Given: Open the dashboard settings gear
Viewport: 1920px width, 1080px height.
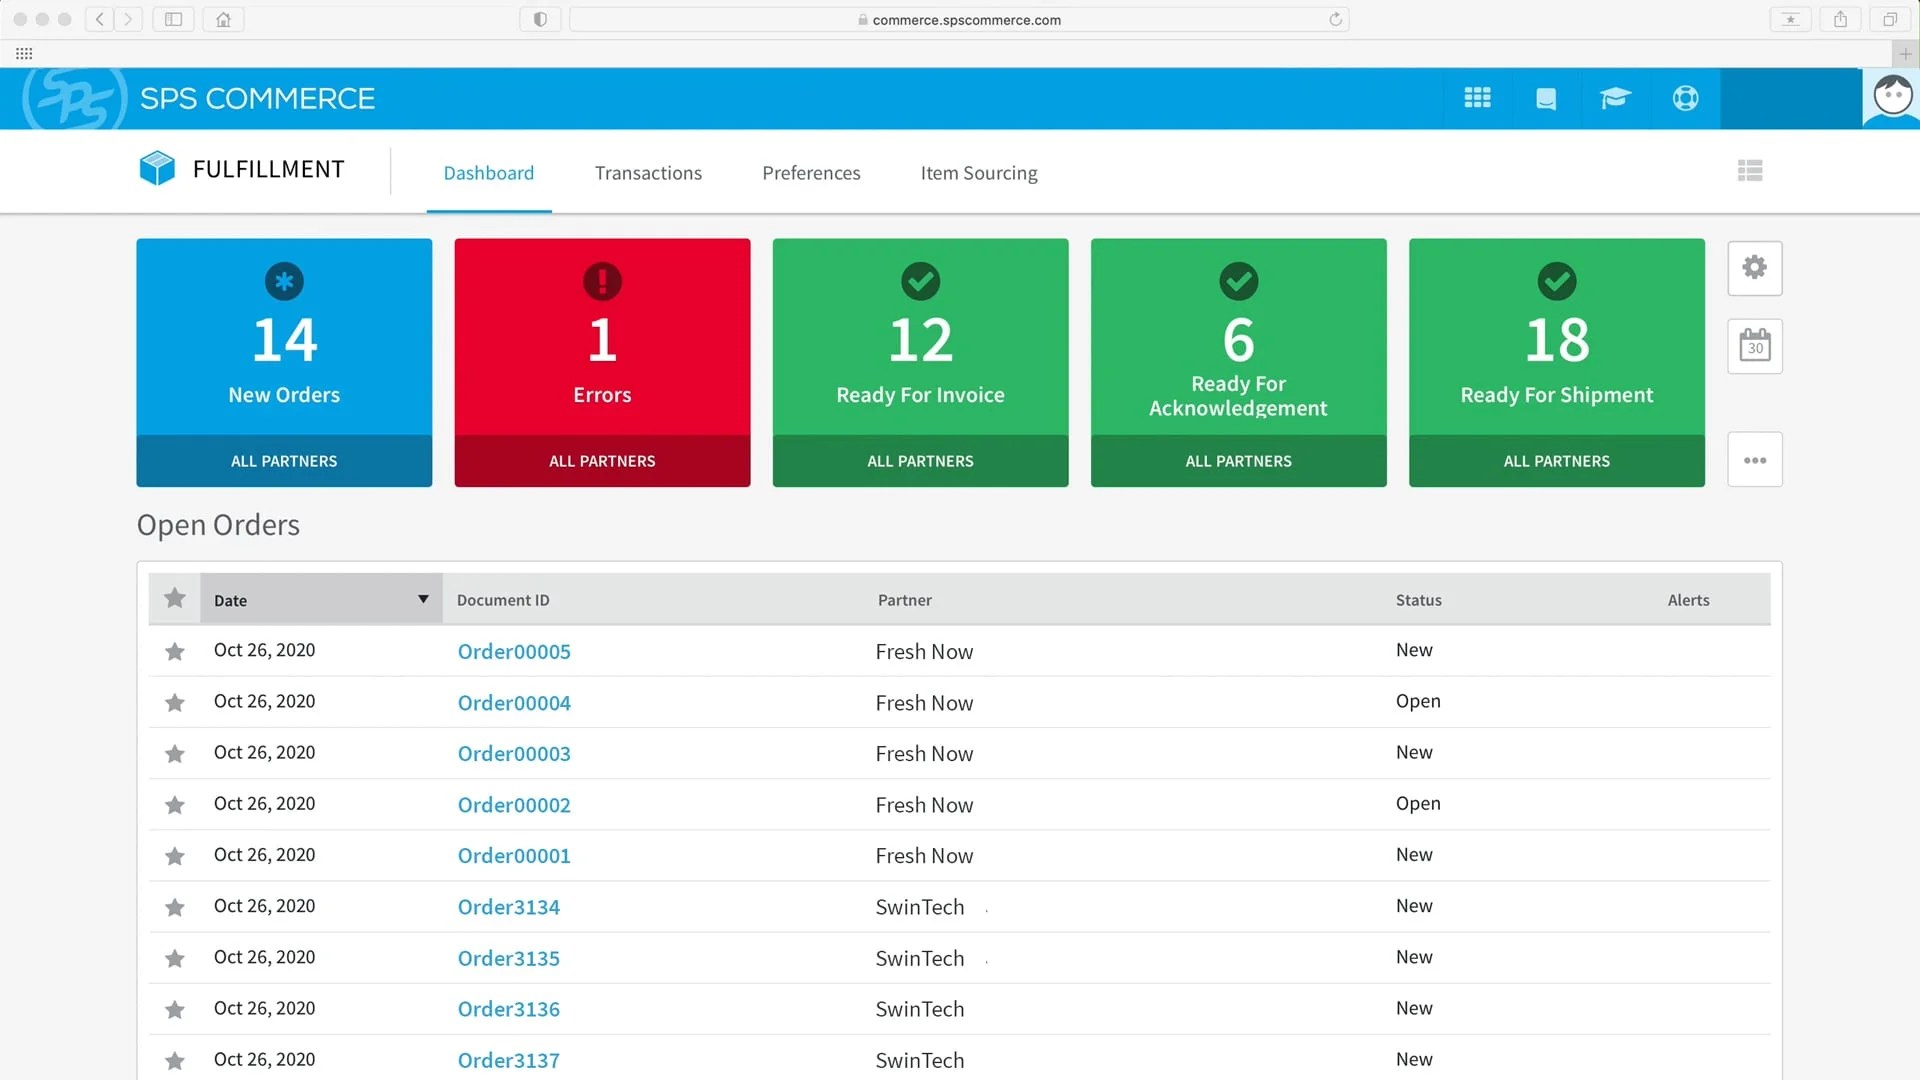Looking at the screenshot, I should pos(1755,268).
